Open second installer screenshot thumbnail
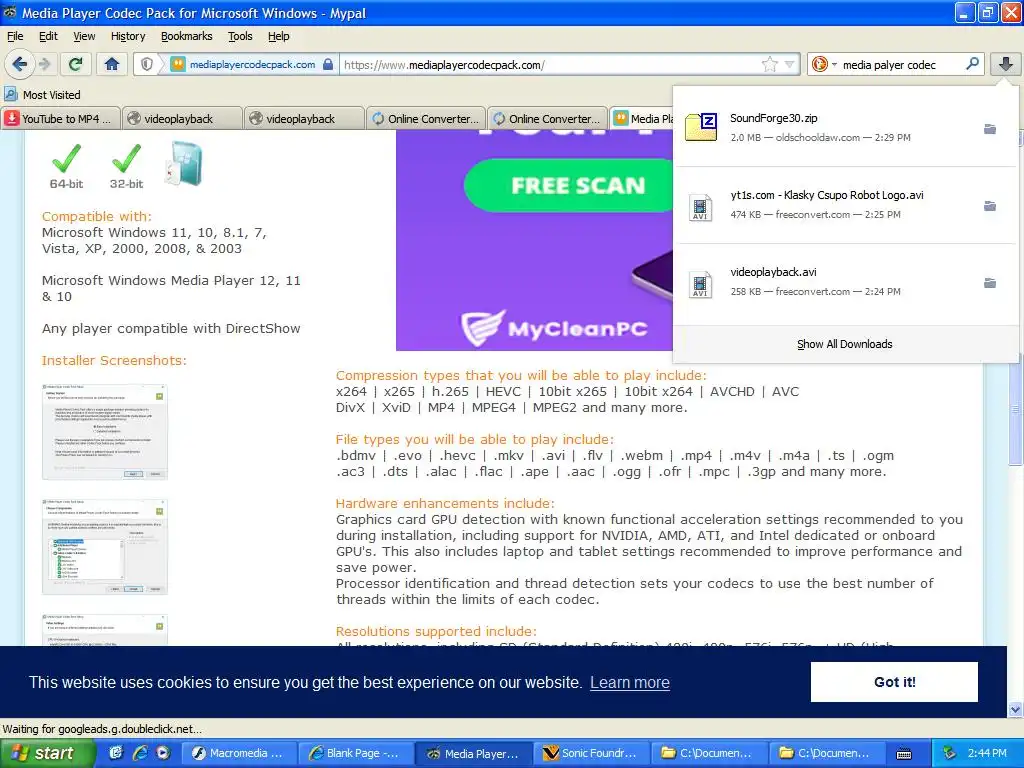1024x768 pixels. pos(104,547)
